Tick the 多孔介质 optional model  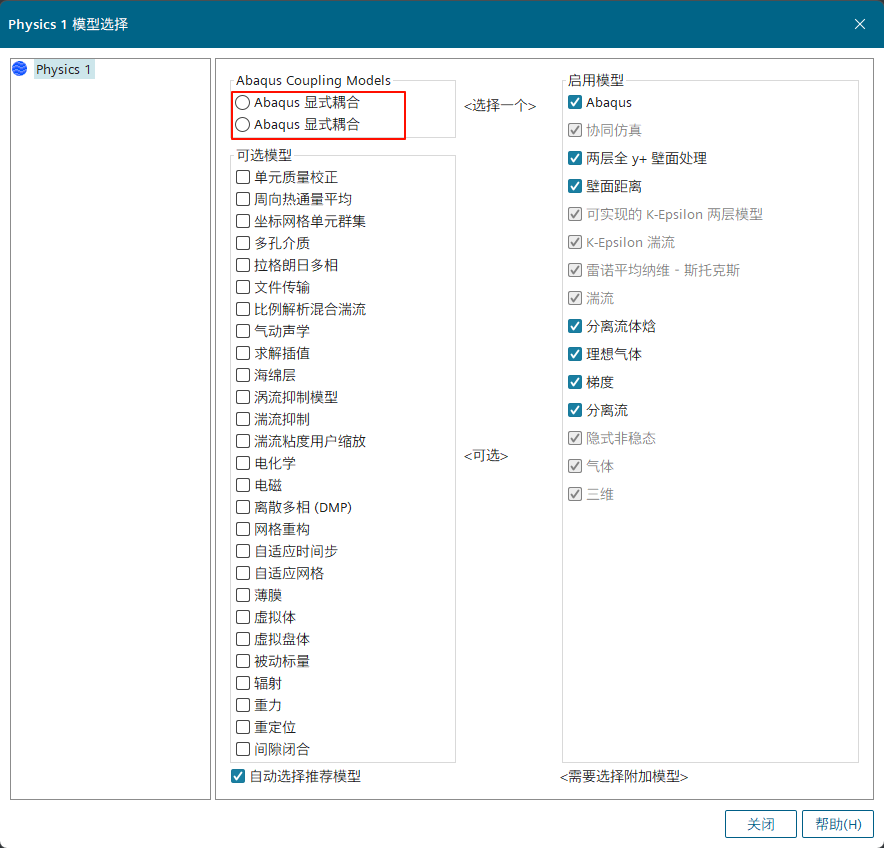pos(243,243)
